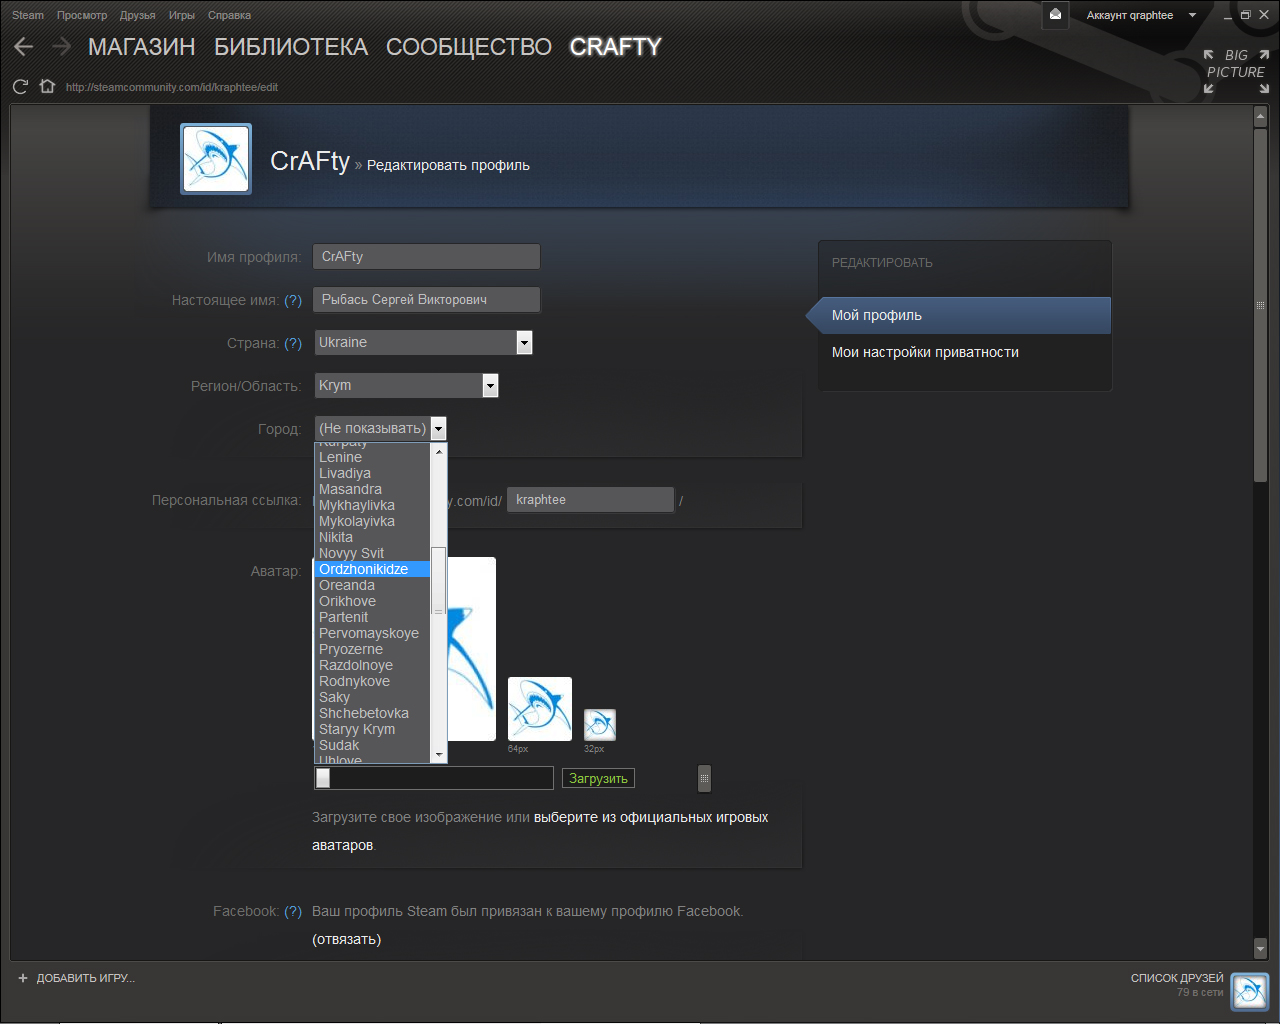Select Staryy Krym in city list
1280x1024 pixels.
373,729
